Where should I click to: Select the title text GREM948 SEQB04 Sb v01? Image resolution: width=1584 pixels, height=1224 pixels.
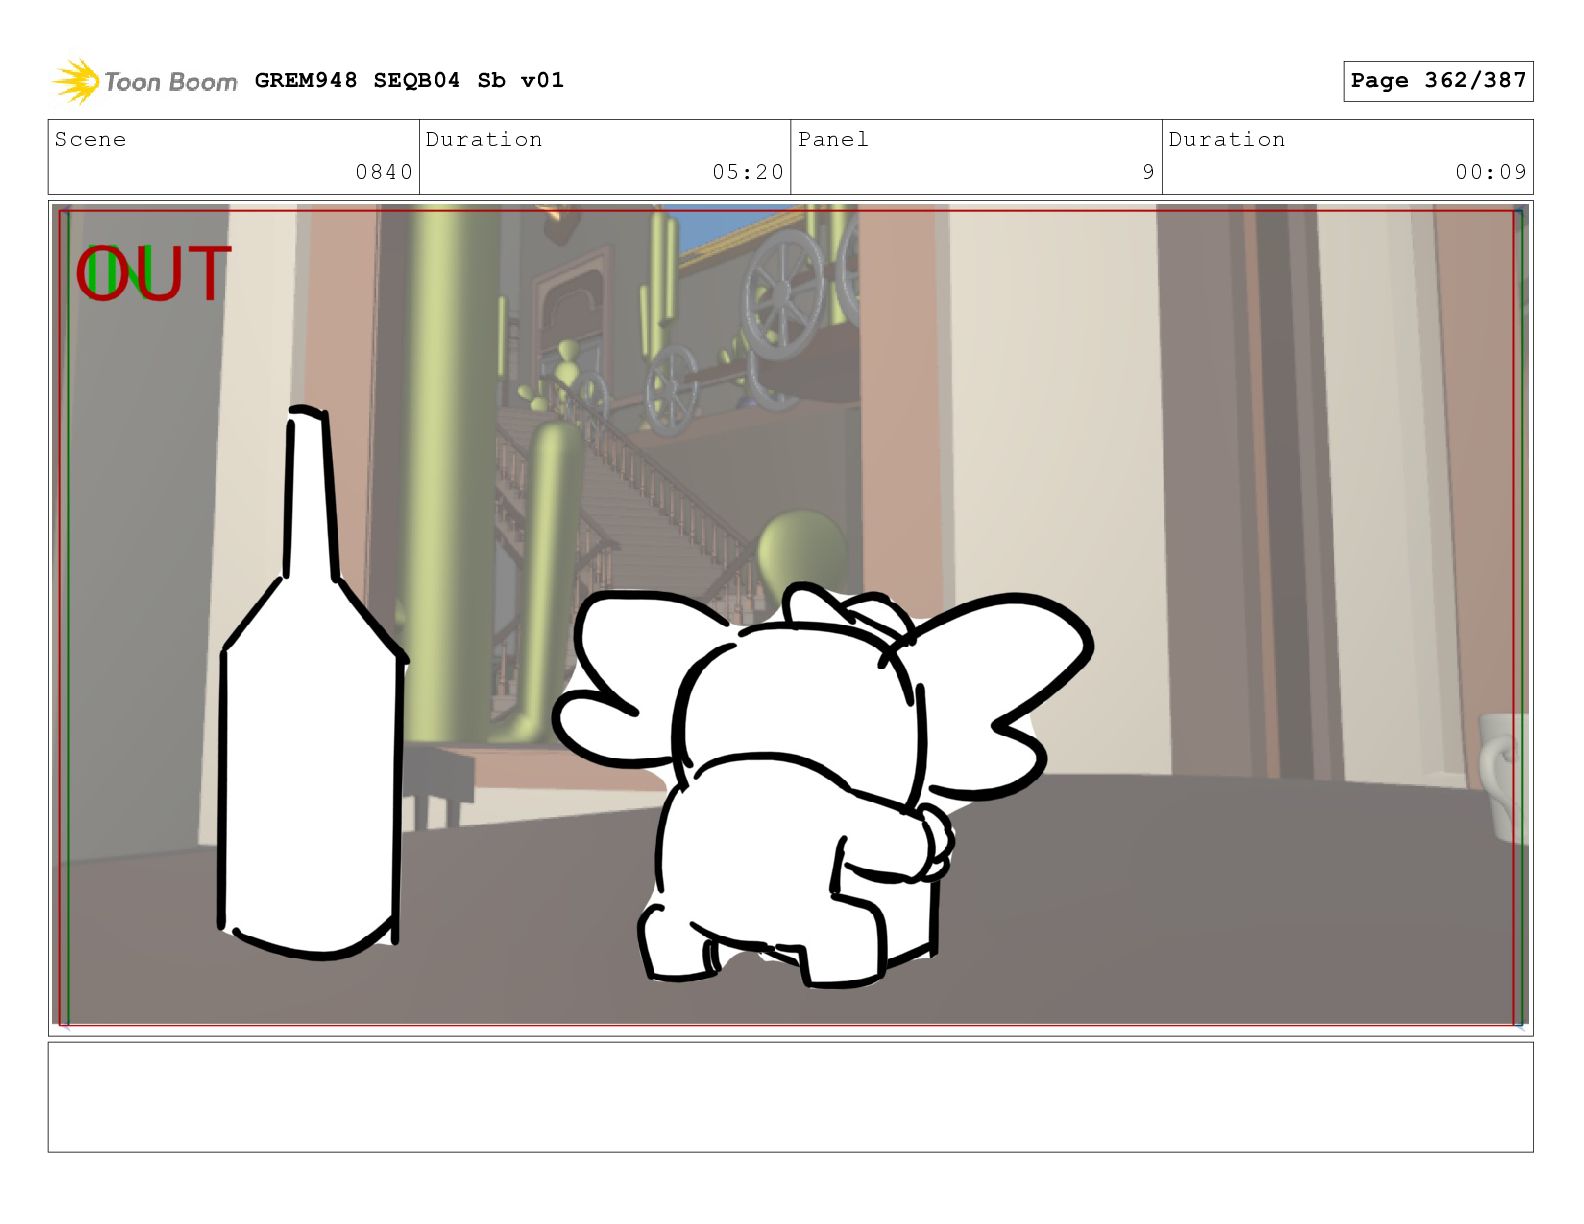click(x=409, y=80)
